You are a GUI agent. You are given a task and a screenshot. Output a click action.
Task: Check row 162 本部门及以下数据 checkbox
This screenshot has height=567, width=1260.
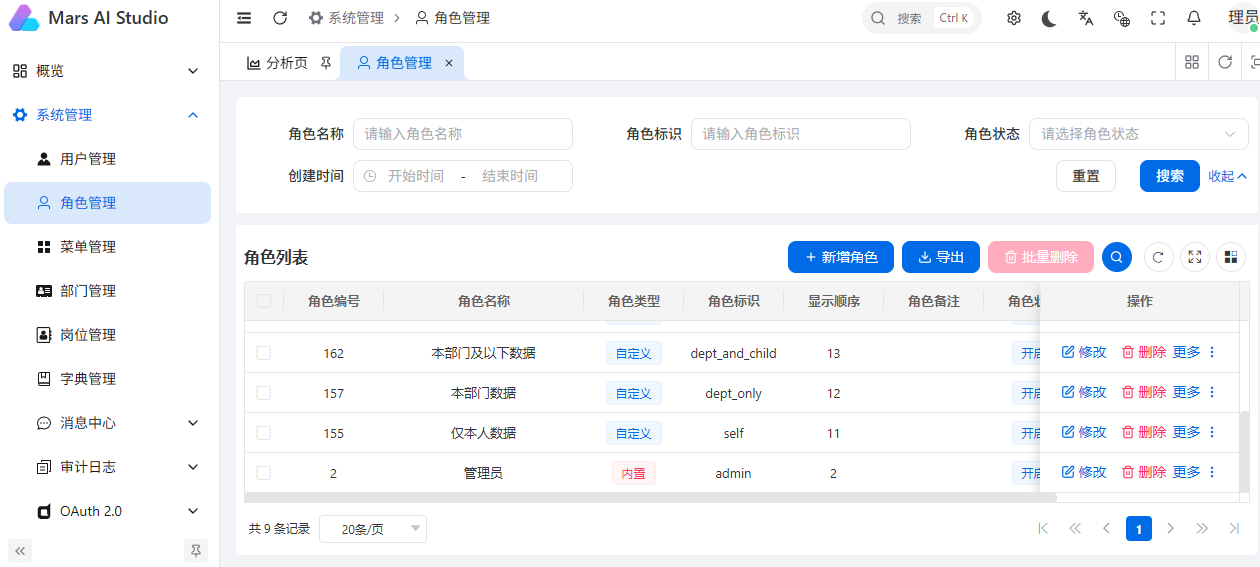click(x=264, y=353)
